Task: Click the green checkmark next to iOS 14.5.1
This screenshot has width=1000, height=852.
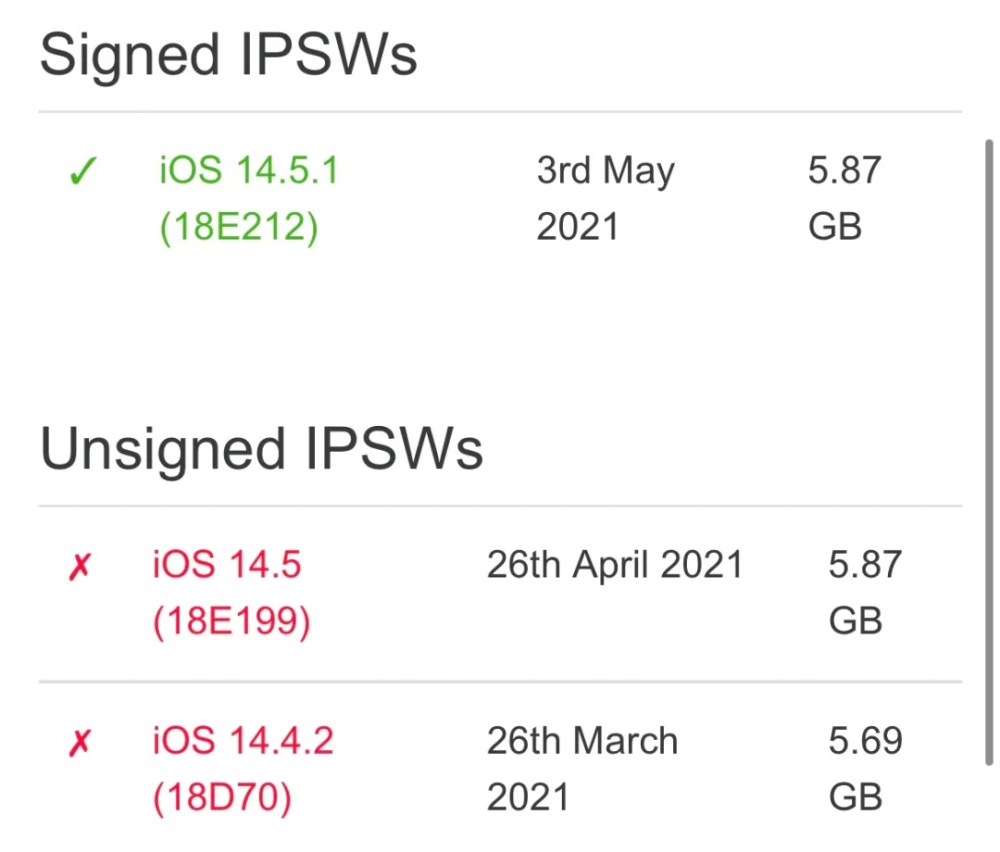Action: 83,171
